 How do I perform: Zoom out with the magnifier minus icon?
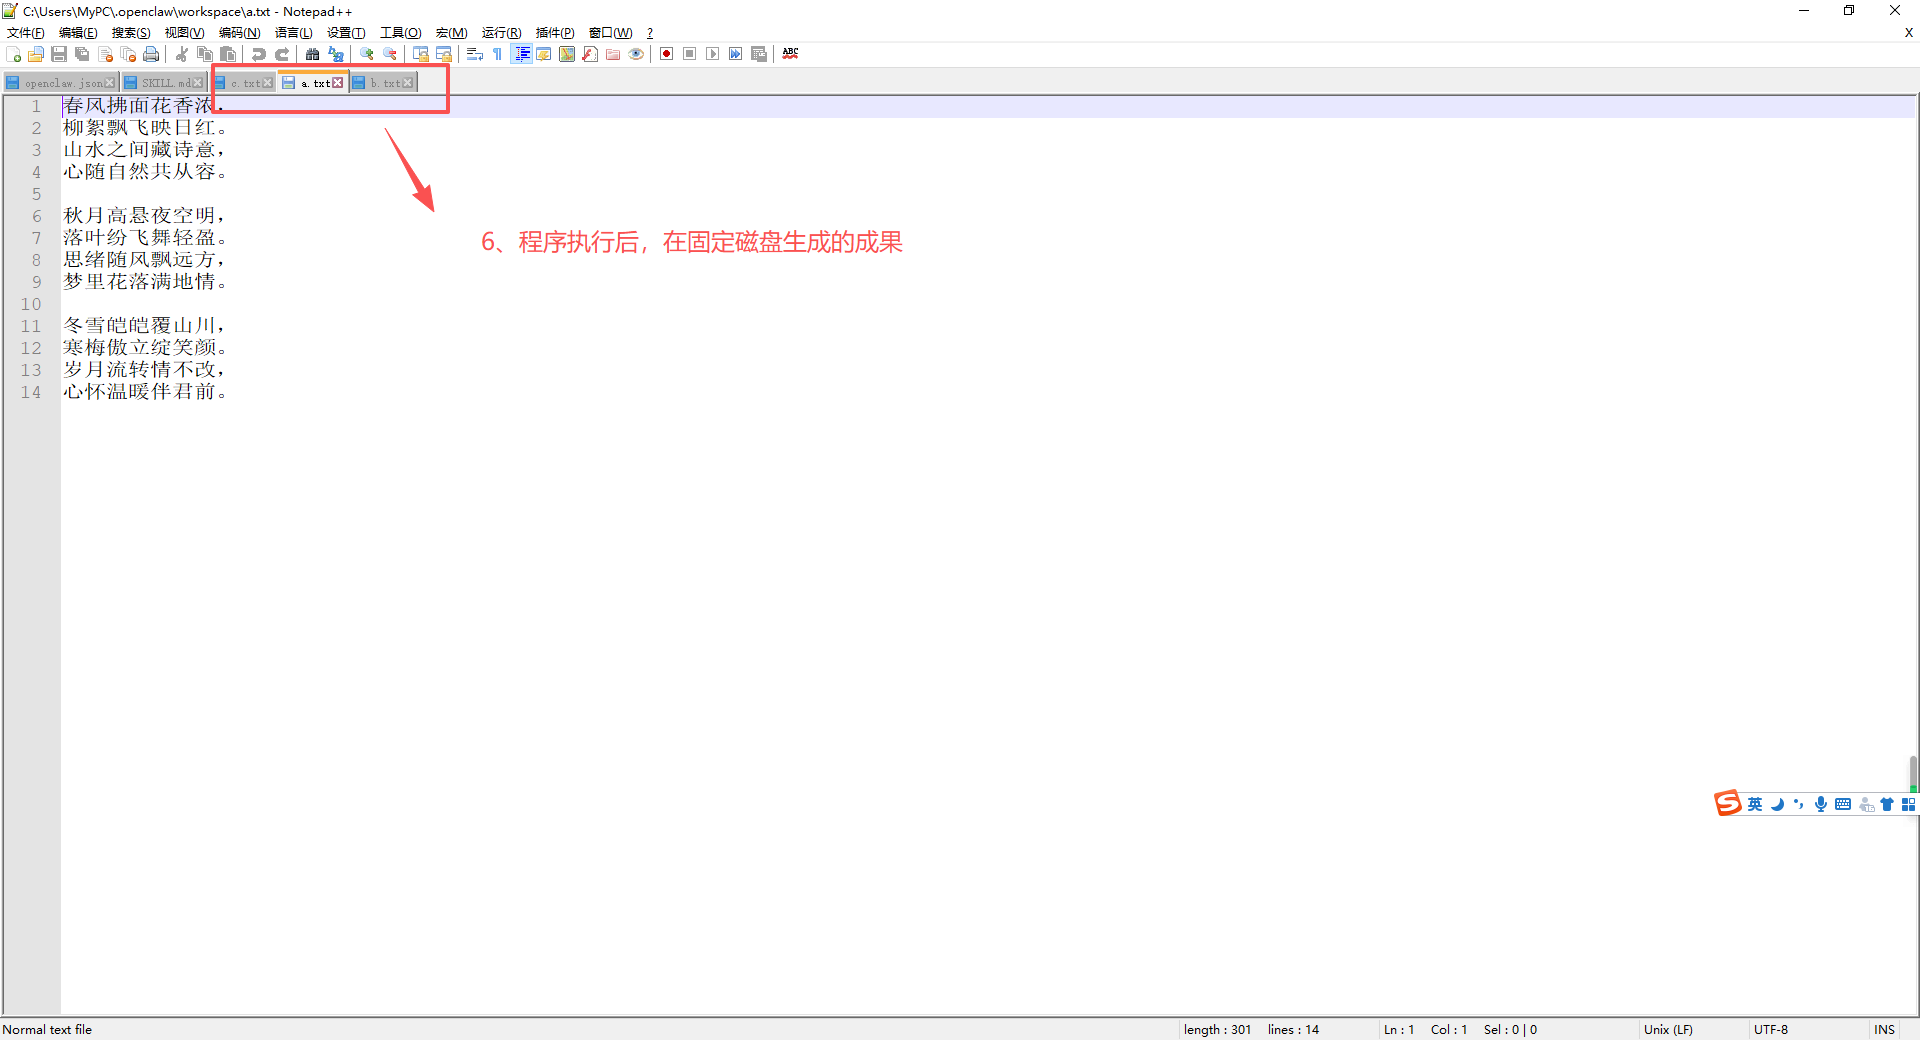point(390,54)
